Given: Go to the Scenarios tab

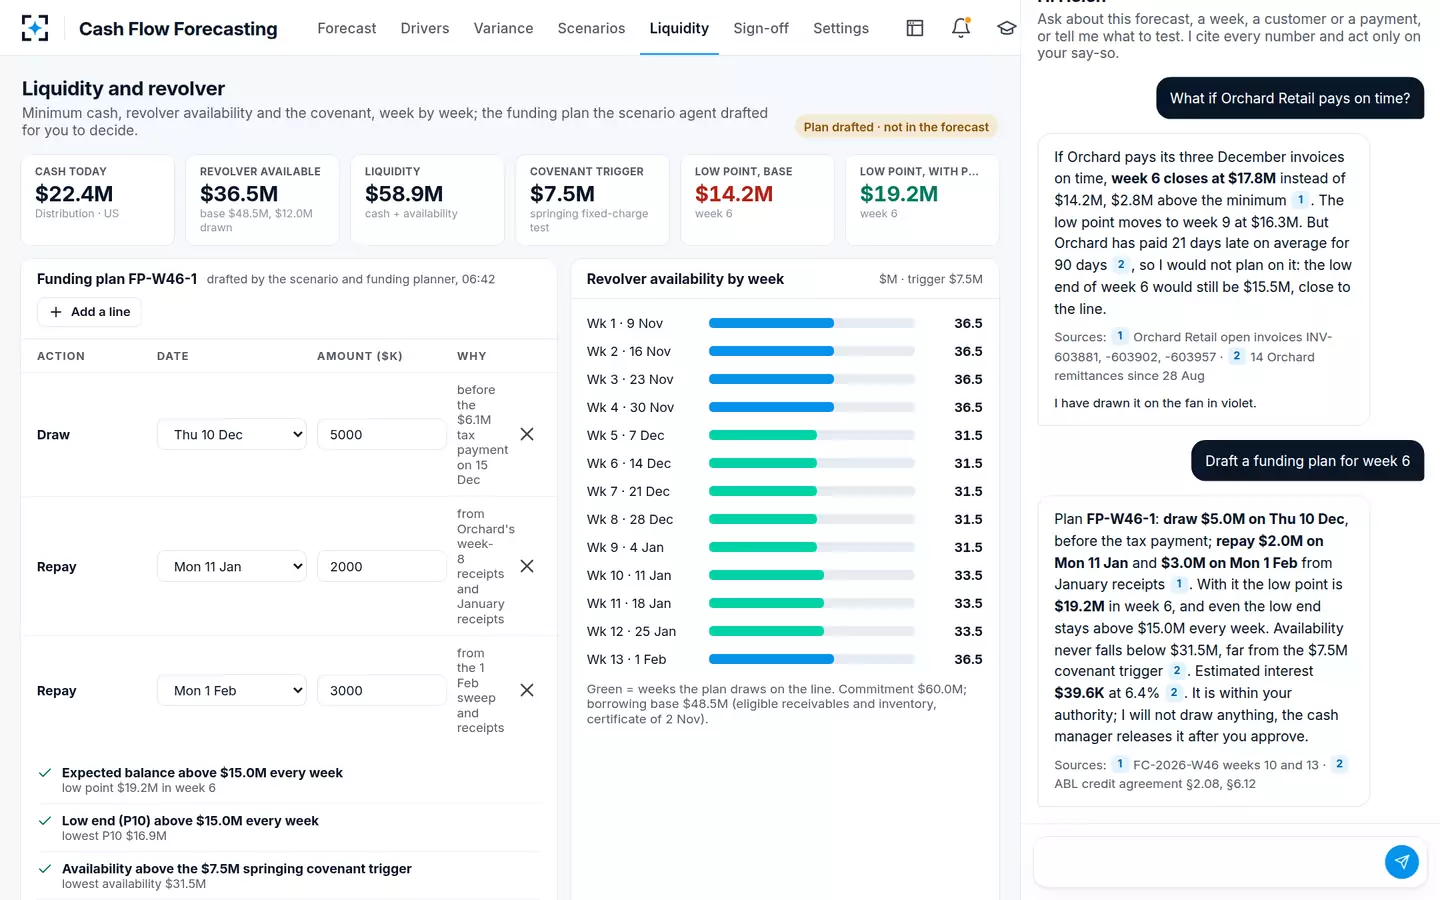Looking at the screenshot, I should [x=591, y=28].
